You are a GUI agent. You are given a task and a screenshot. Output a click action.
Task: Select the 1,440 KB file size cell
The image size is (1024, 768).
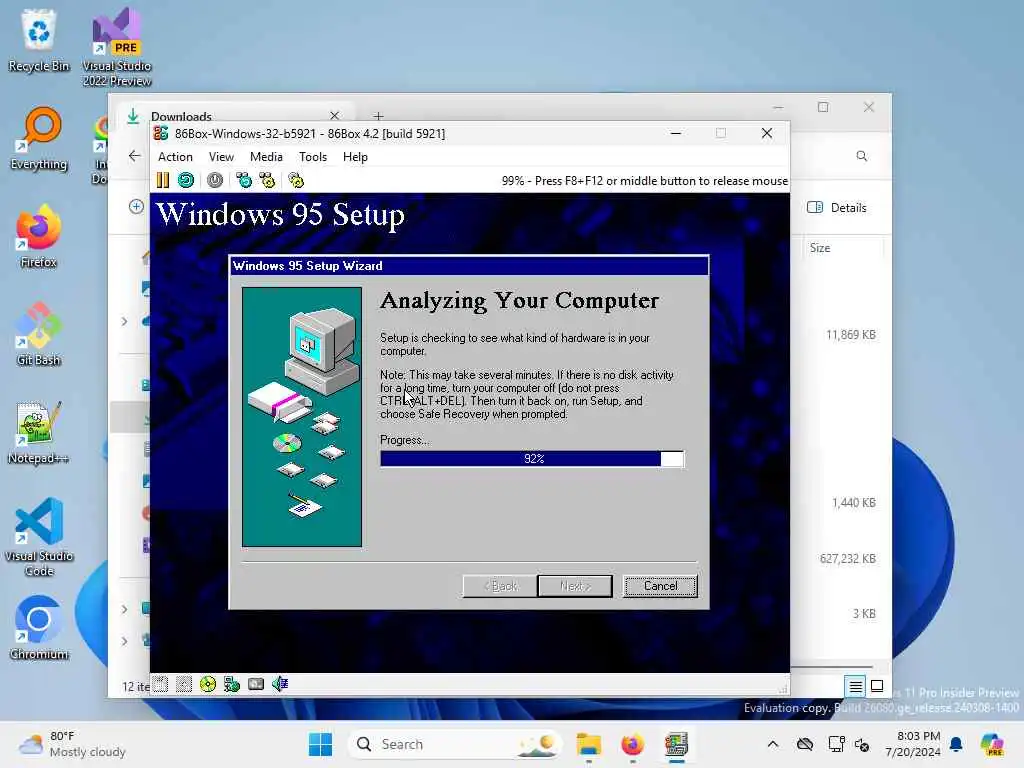854,503
